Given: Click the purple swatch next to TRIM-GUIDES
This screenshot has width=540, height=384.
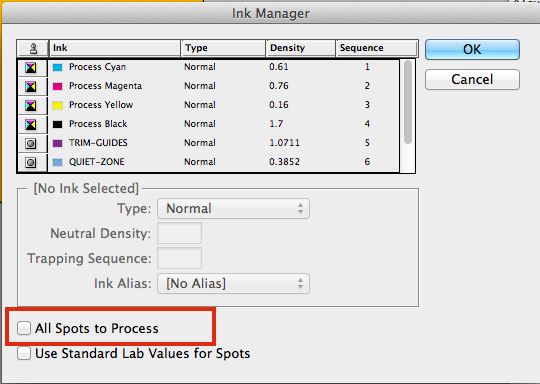Looking at the screenshot, I should tap(58, 143).
